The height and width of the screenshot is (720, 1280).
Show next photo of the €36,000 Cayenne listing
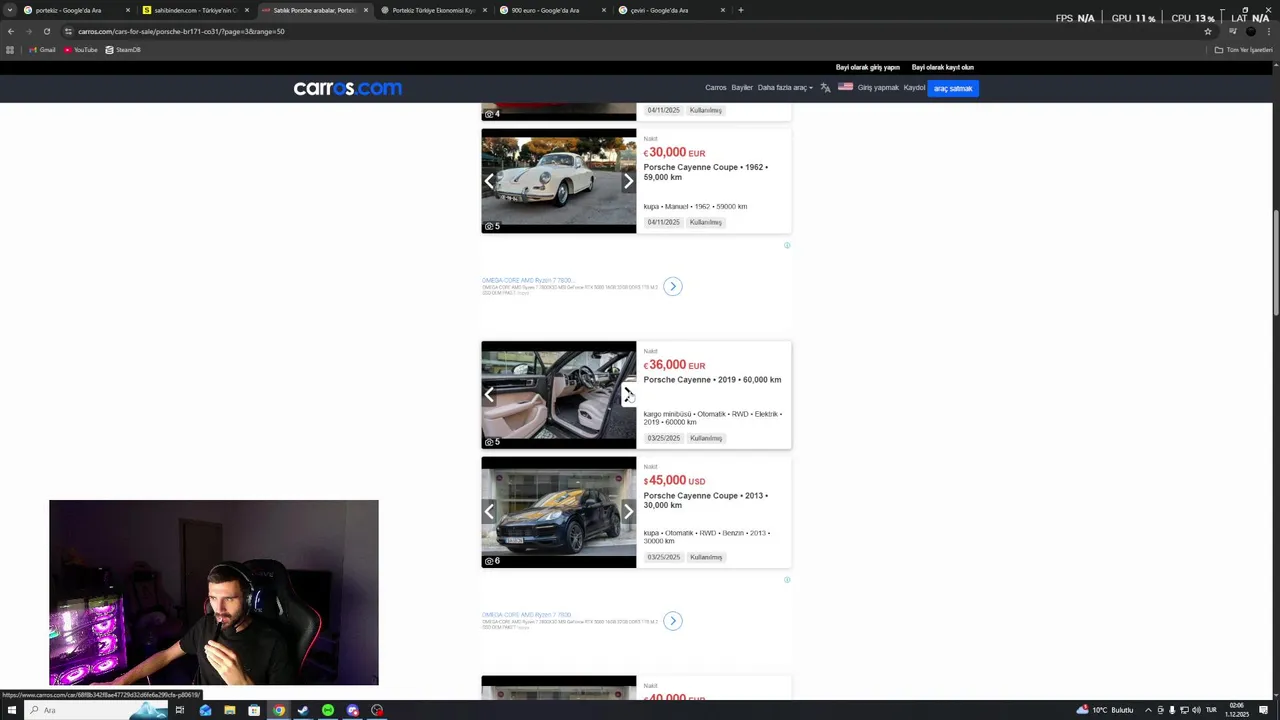click(628, 394)
